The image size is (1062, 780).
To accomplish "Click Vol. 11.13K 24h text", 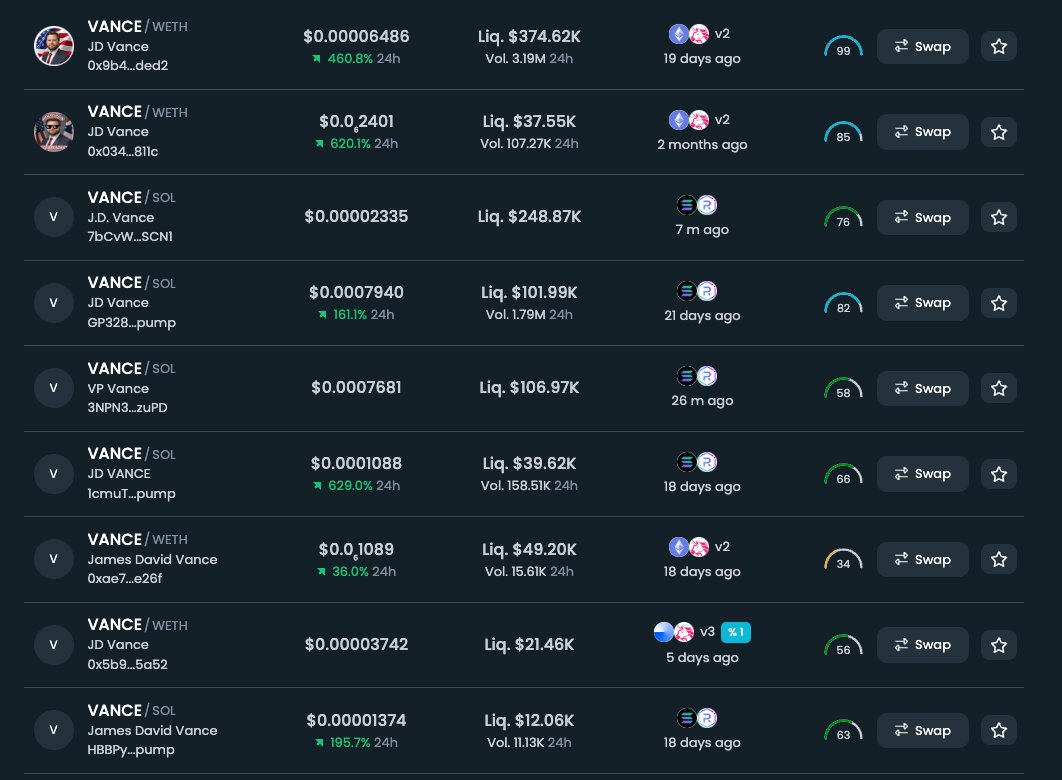I will pos(529,743).
